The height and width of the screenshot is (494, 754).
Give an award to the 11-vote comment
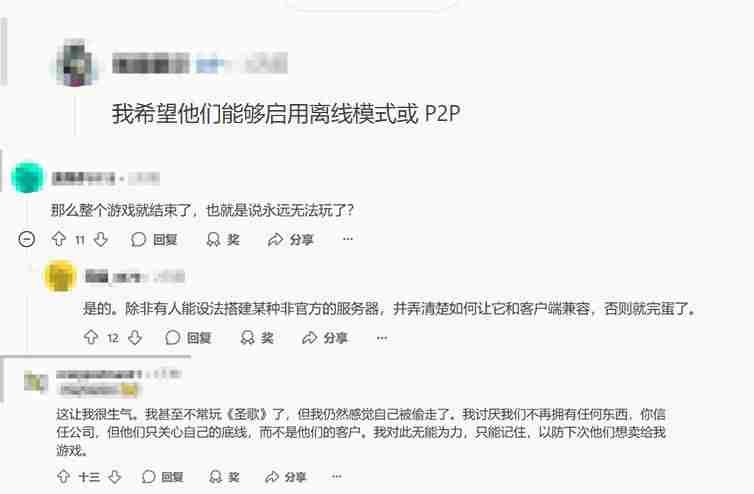(223, 239)
